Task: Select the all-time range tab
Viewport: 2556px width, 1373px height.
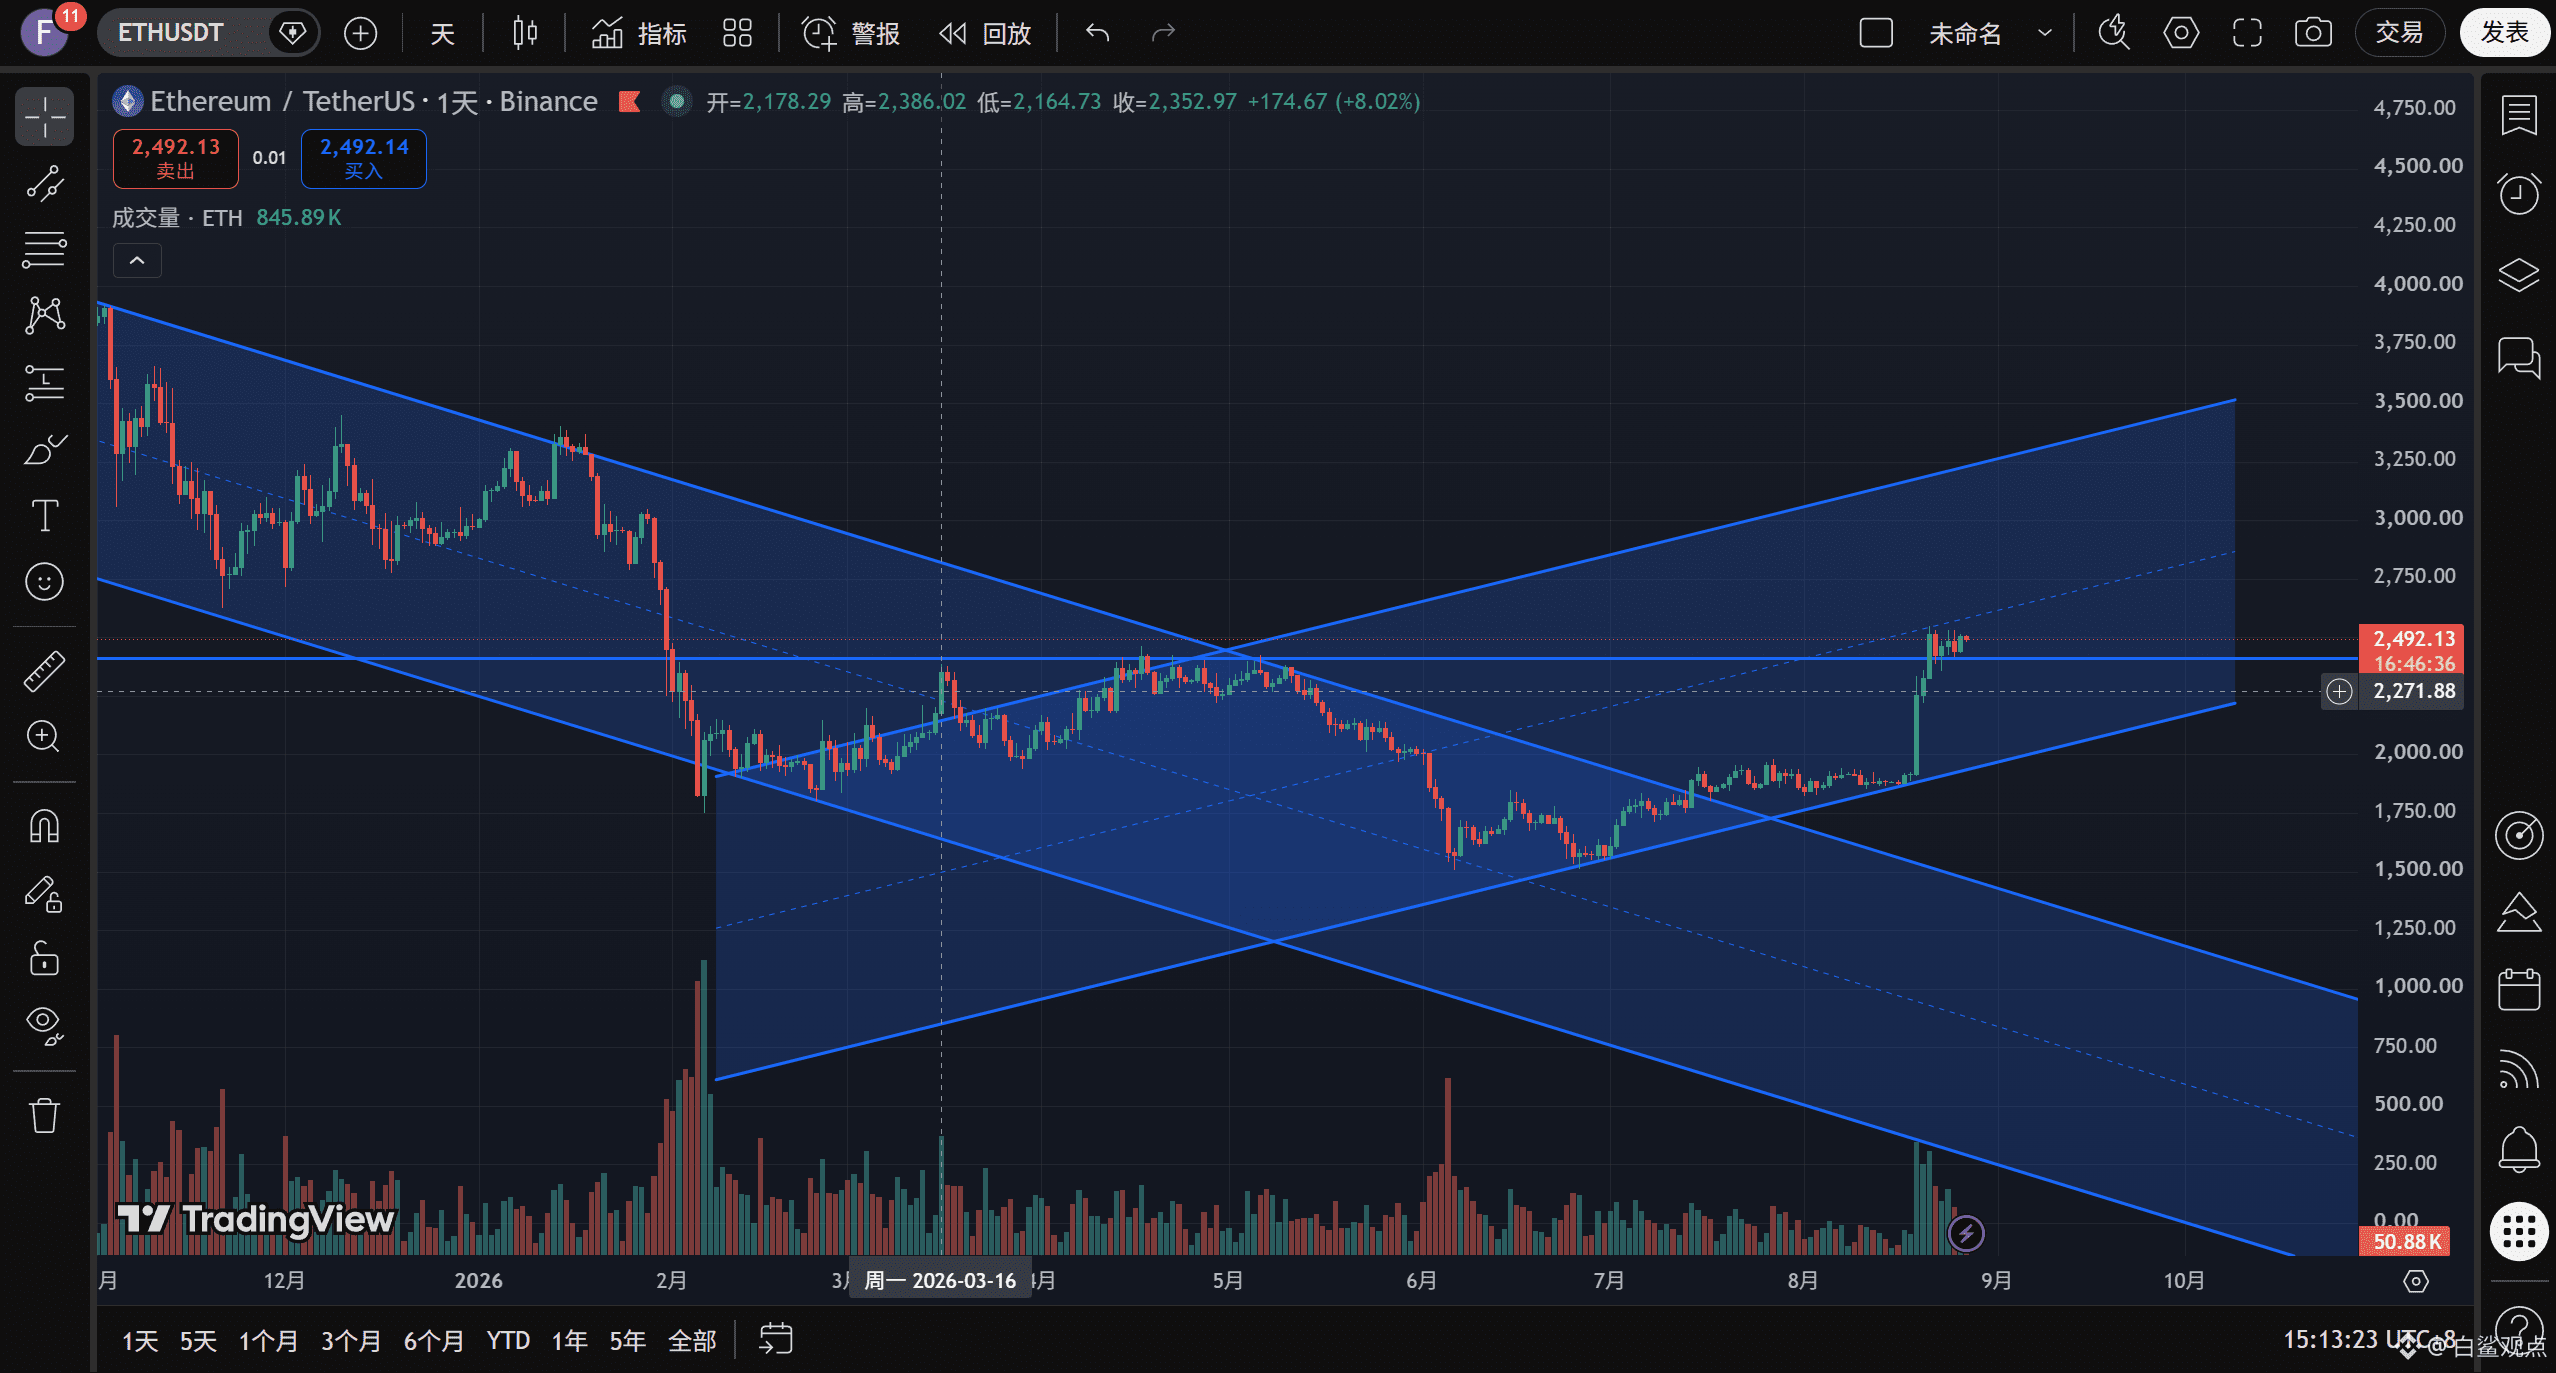Action: point(692,1340)
